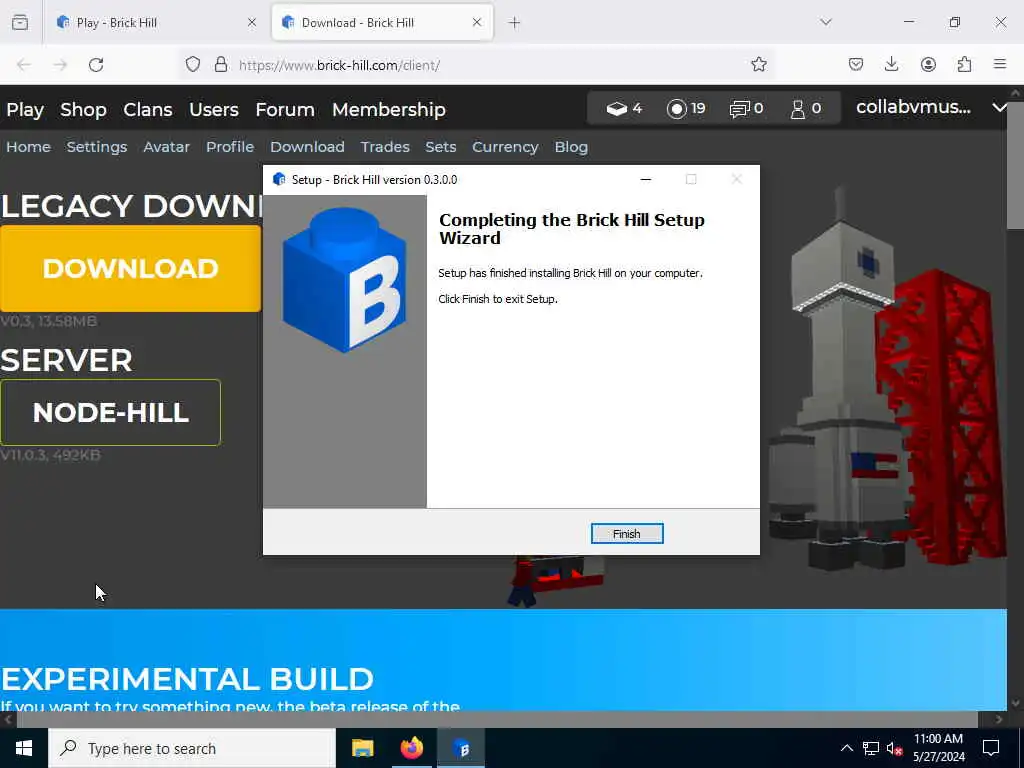
Task: Open Firefox View icon in the tab bar
Action: click(x=20, y=22)
